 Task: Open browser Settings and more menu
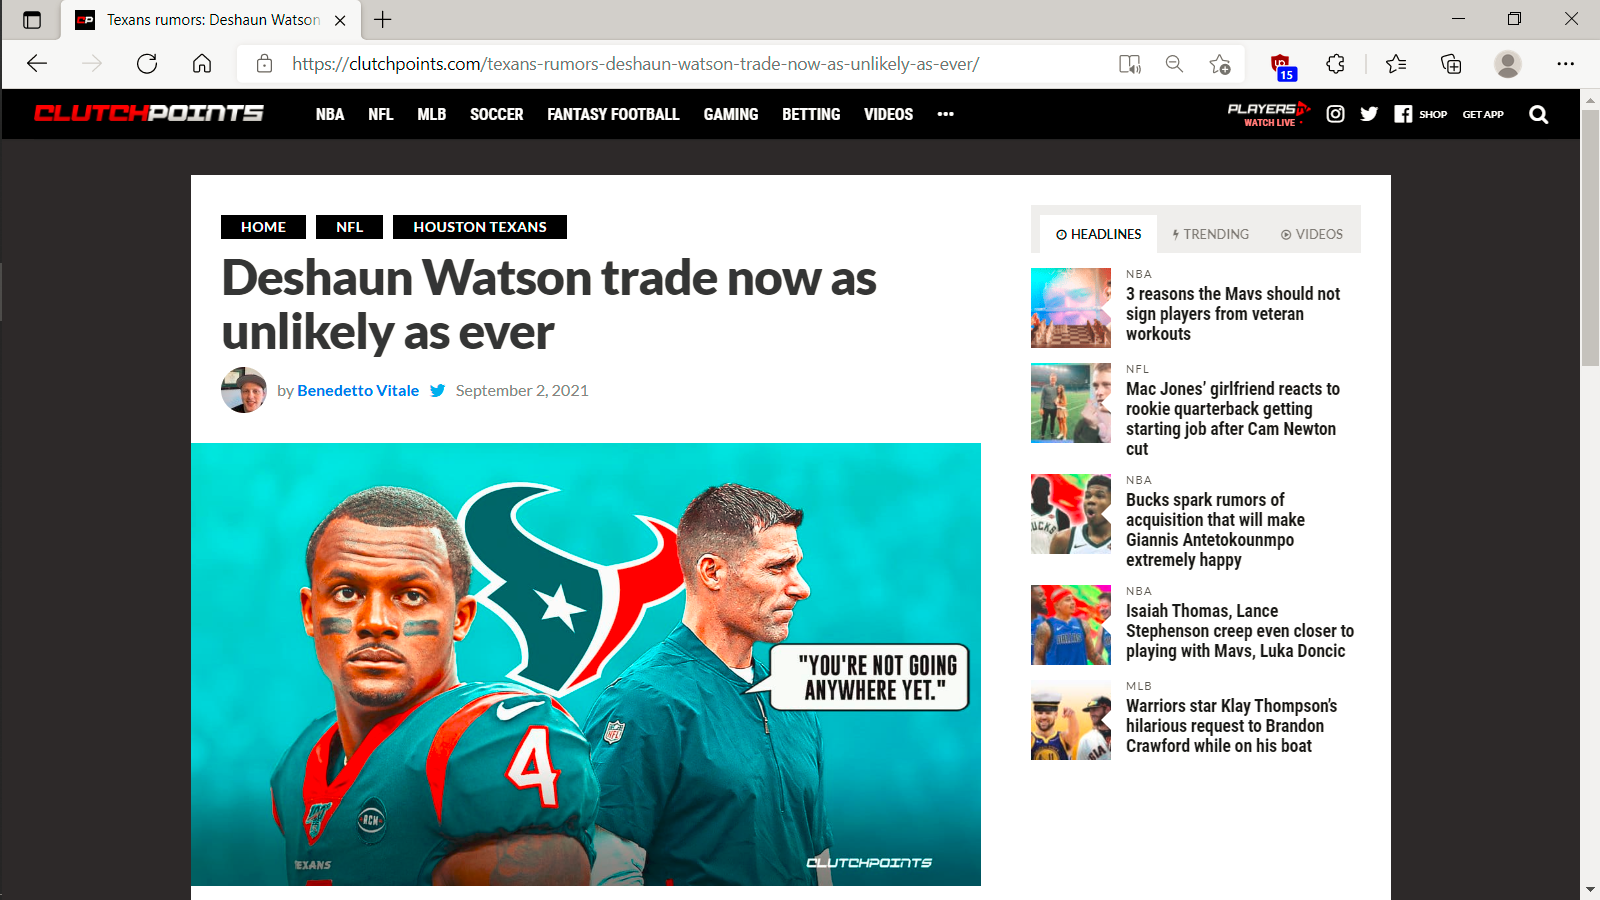point(1566,64)
